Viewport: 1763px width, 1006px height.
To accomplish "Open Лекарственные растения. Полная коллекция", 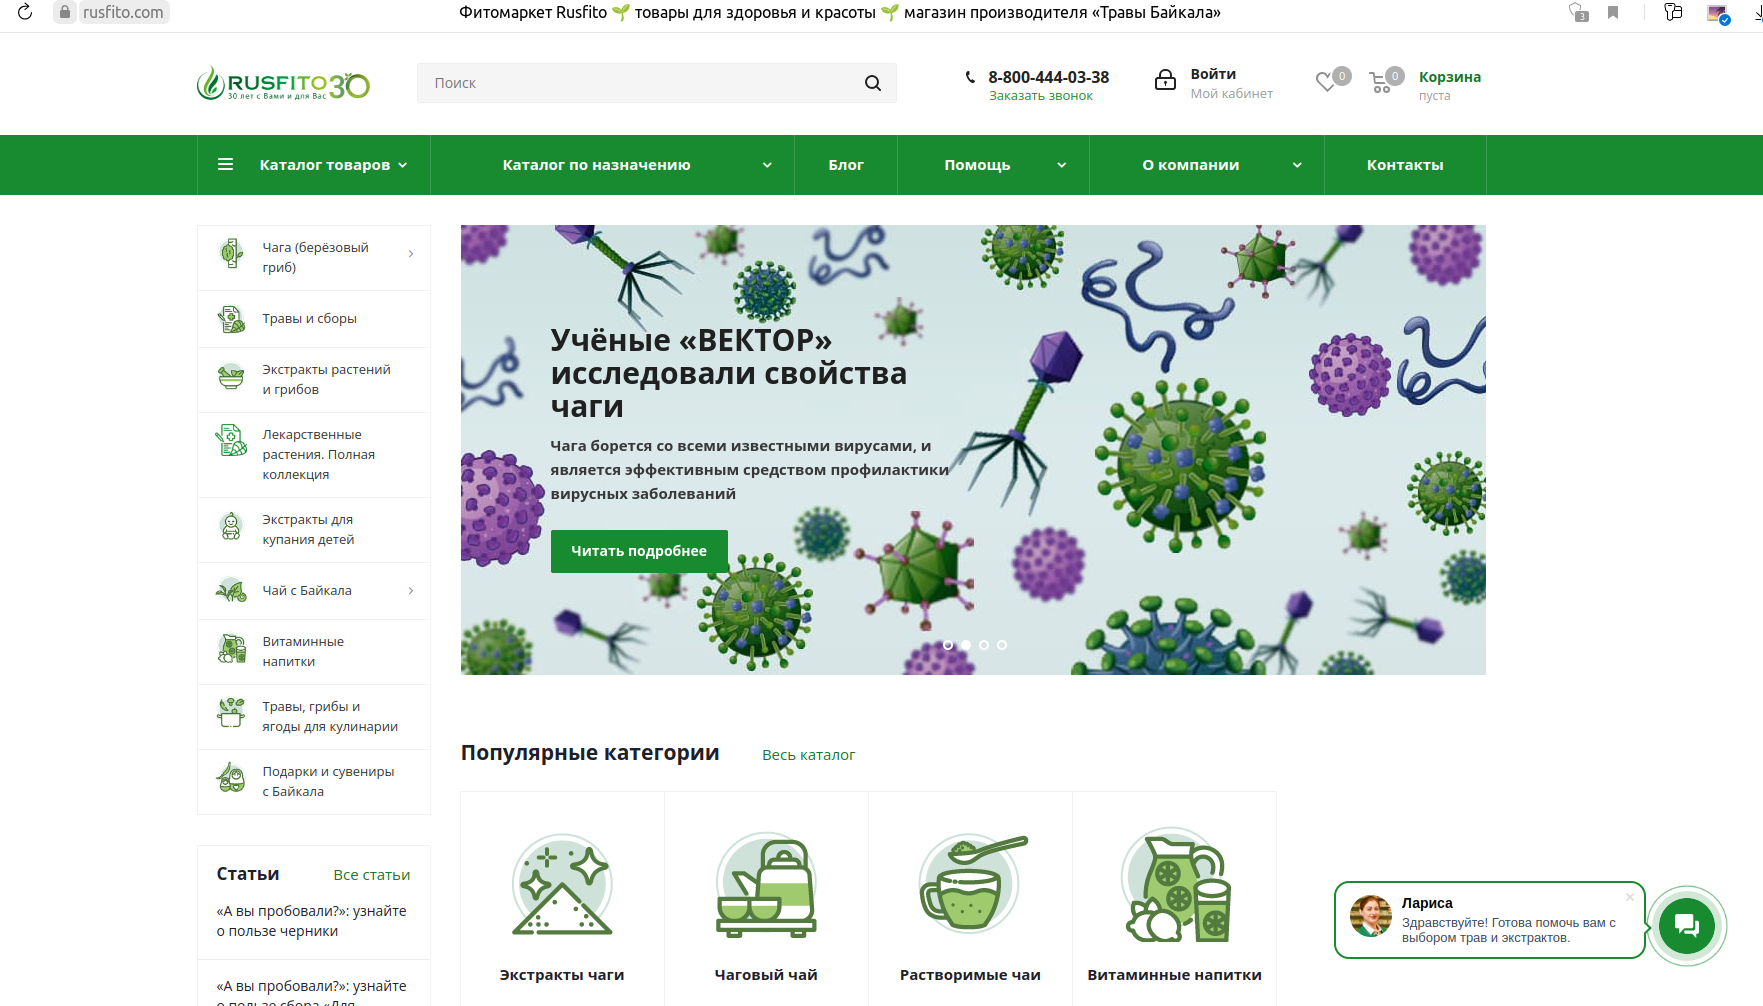I will pos(314,455).
